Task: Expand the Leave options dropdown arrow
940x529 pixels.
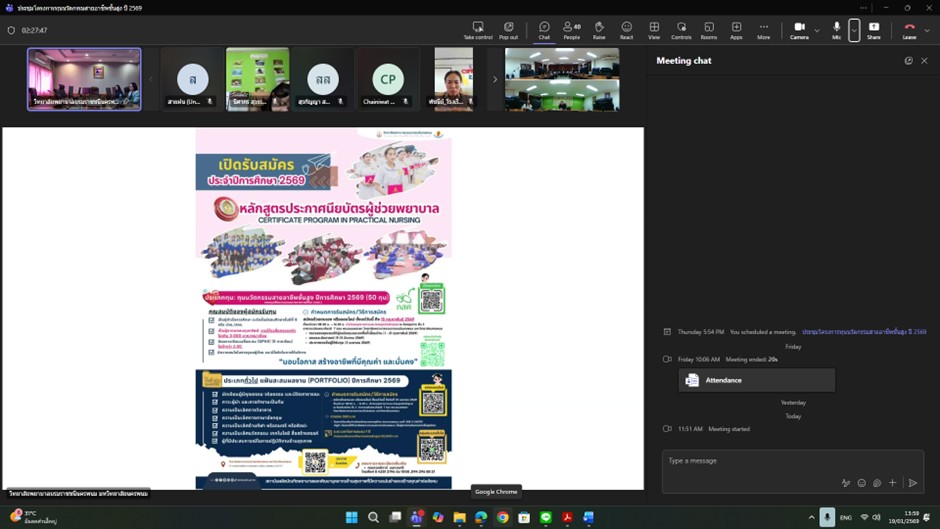Action: (x=927, y=31)
